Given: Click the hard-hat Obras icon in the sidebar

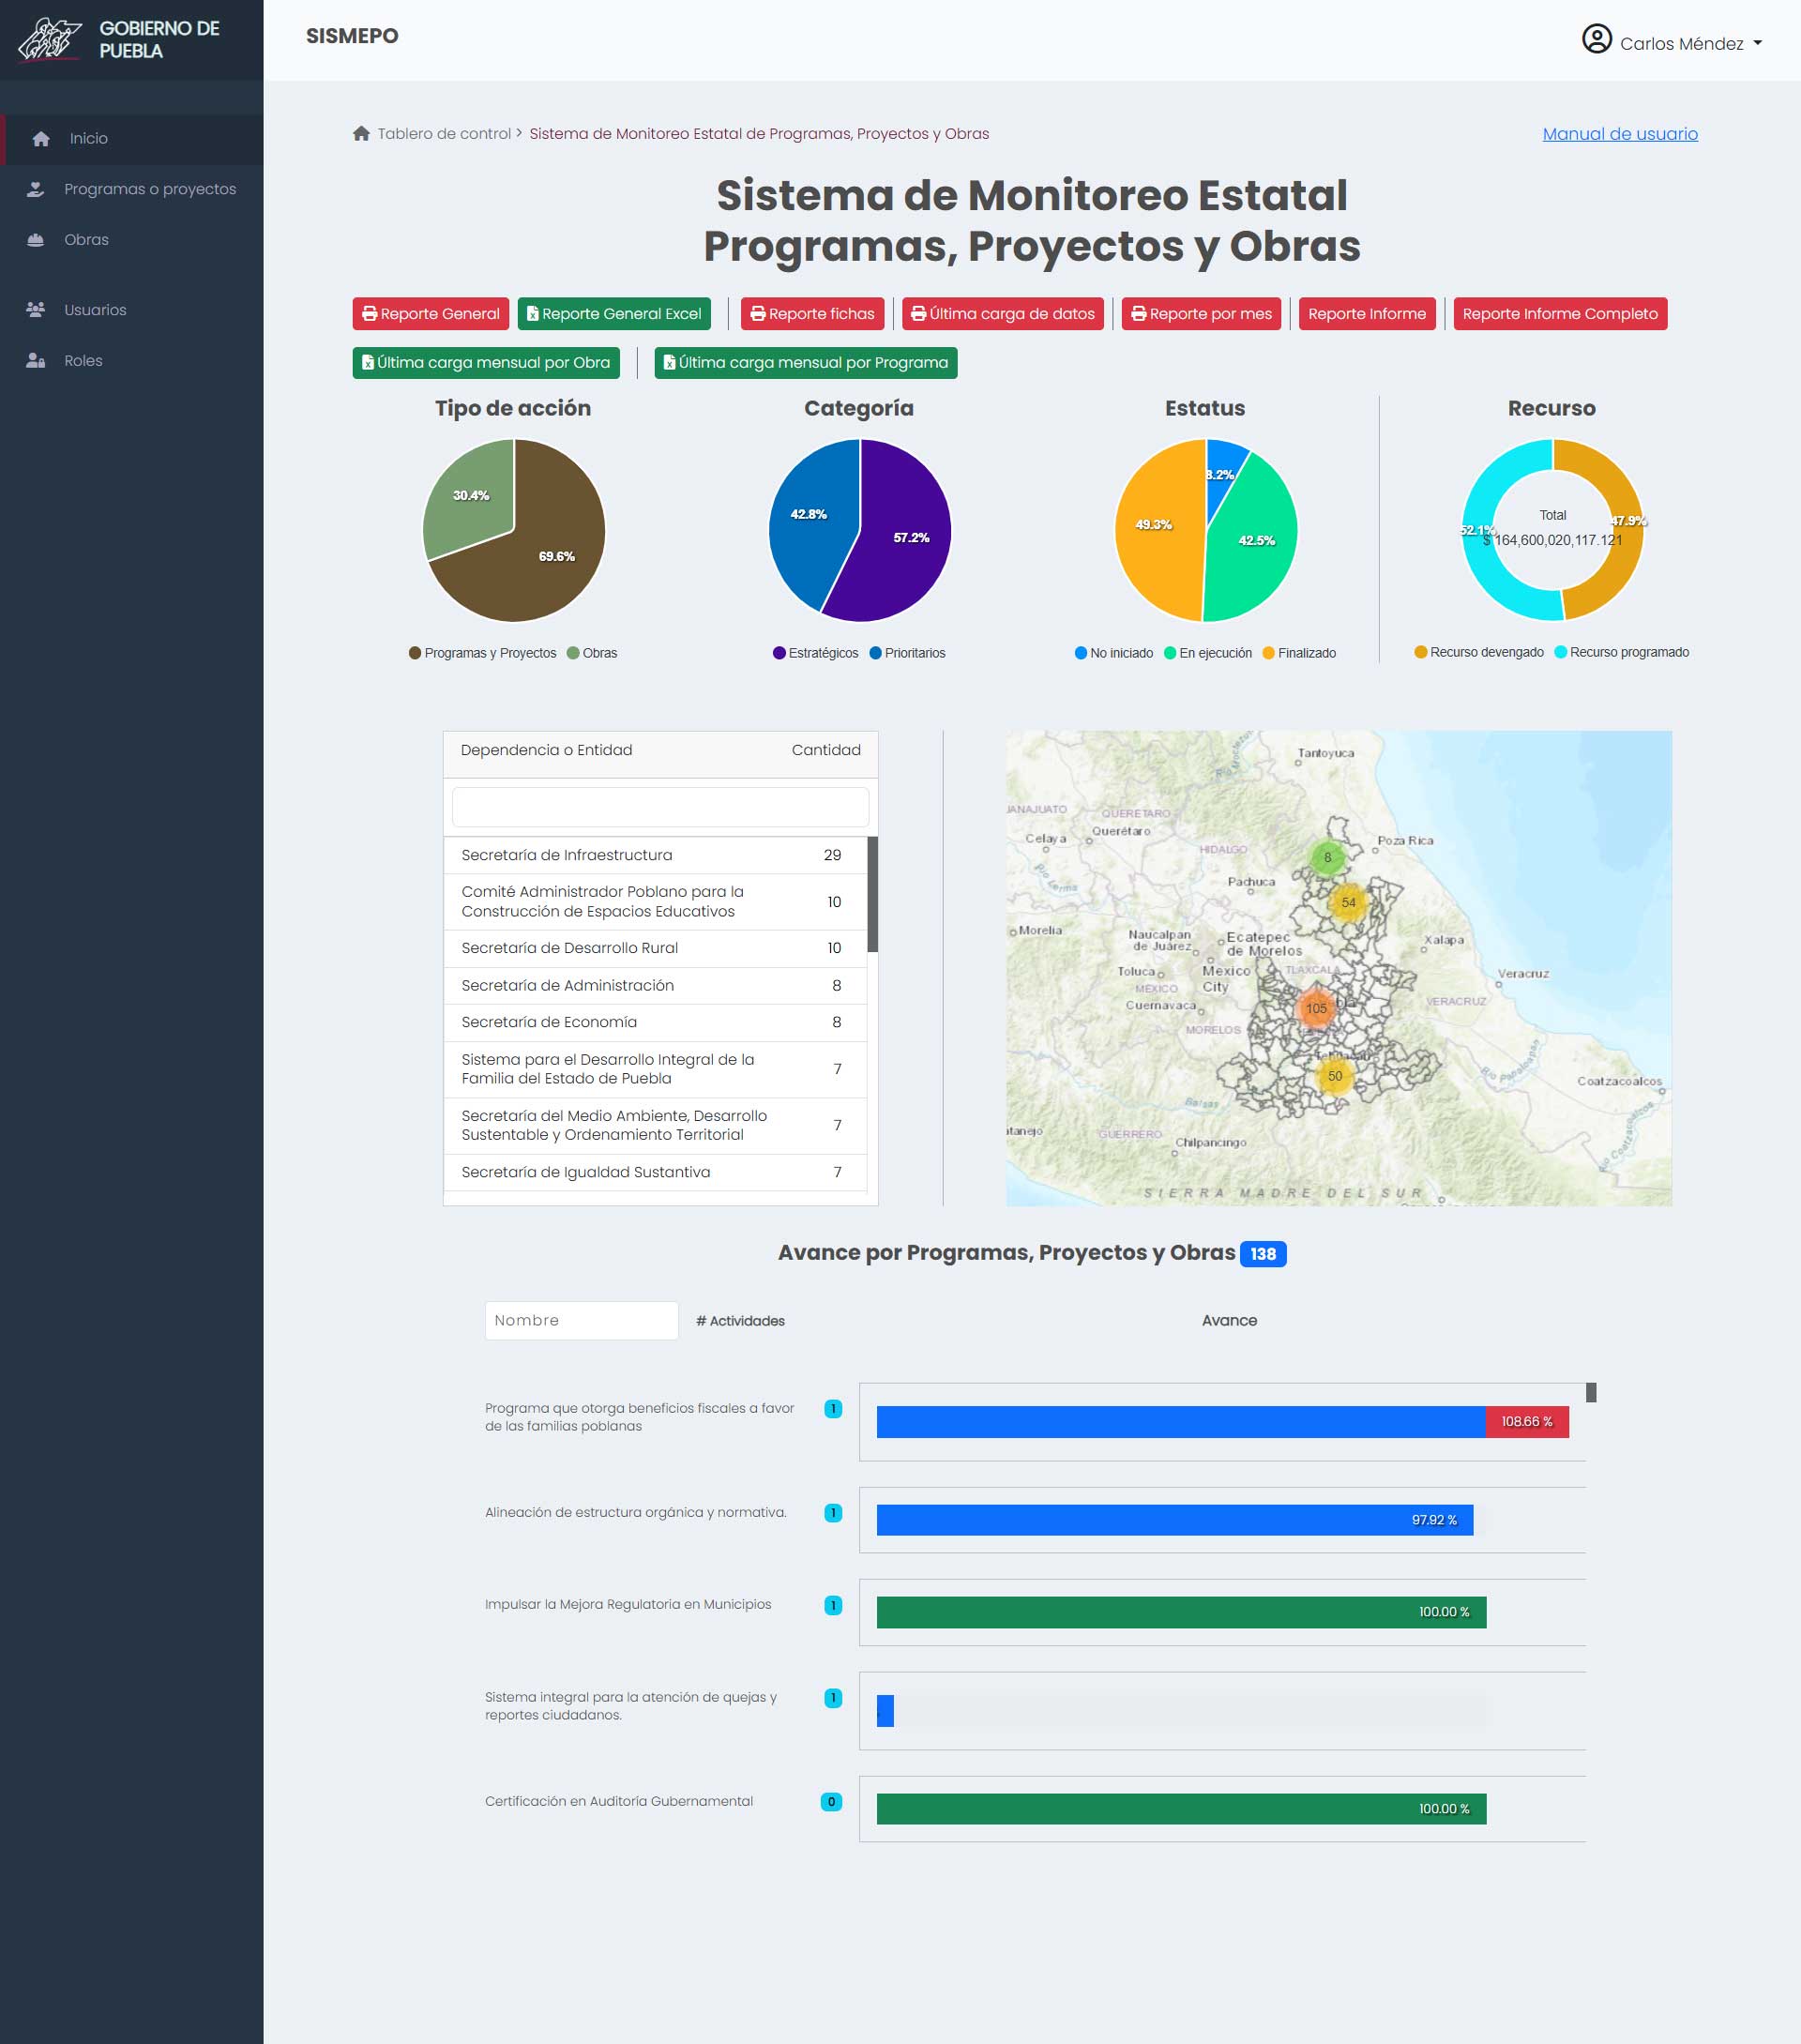Looking at the screenshot, I should [37, 239].
